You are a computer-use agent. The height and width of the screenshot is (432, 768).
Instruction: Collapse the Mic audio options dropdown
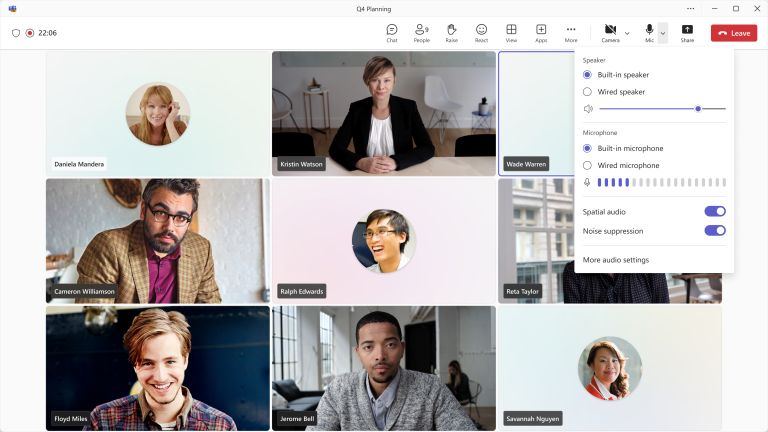pos(663,33)
